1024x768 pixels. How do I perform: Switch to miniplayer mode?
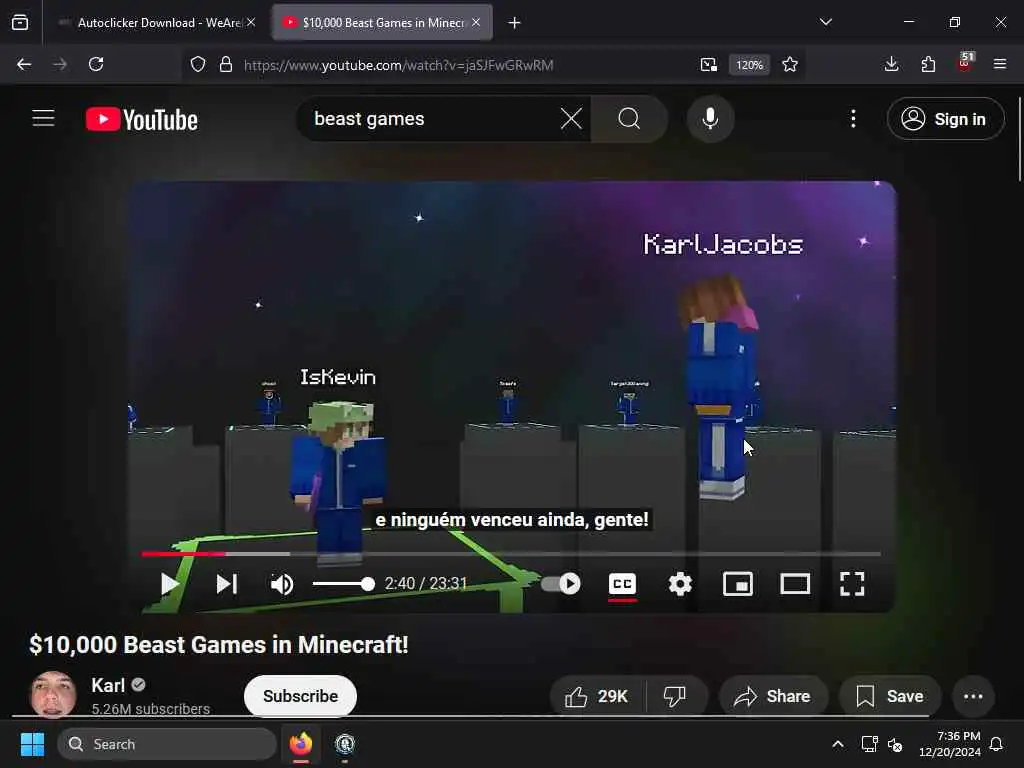(x=738, y=584)
